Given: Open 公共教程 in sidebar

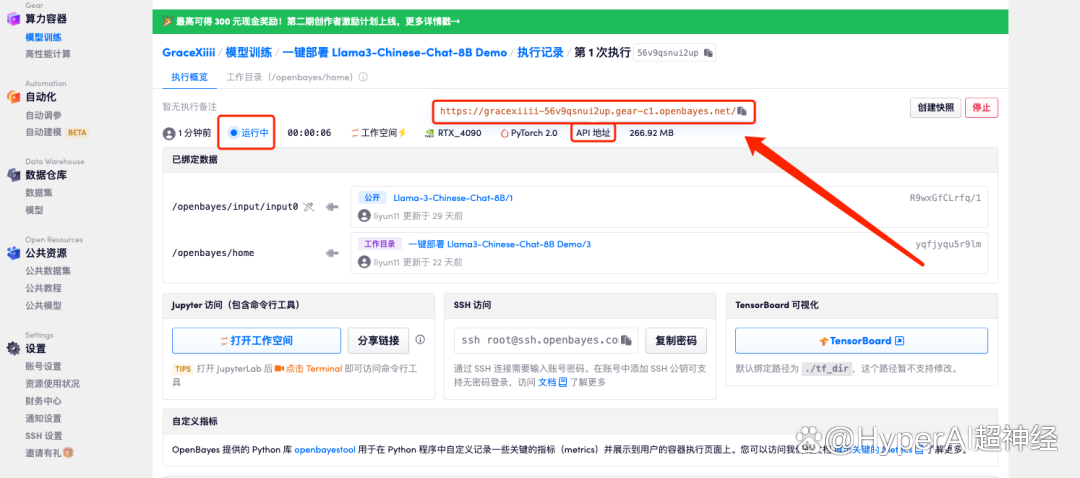Looking at the screenshot, I should click(43, 288).
